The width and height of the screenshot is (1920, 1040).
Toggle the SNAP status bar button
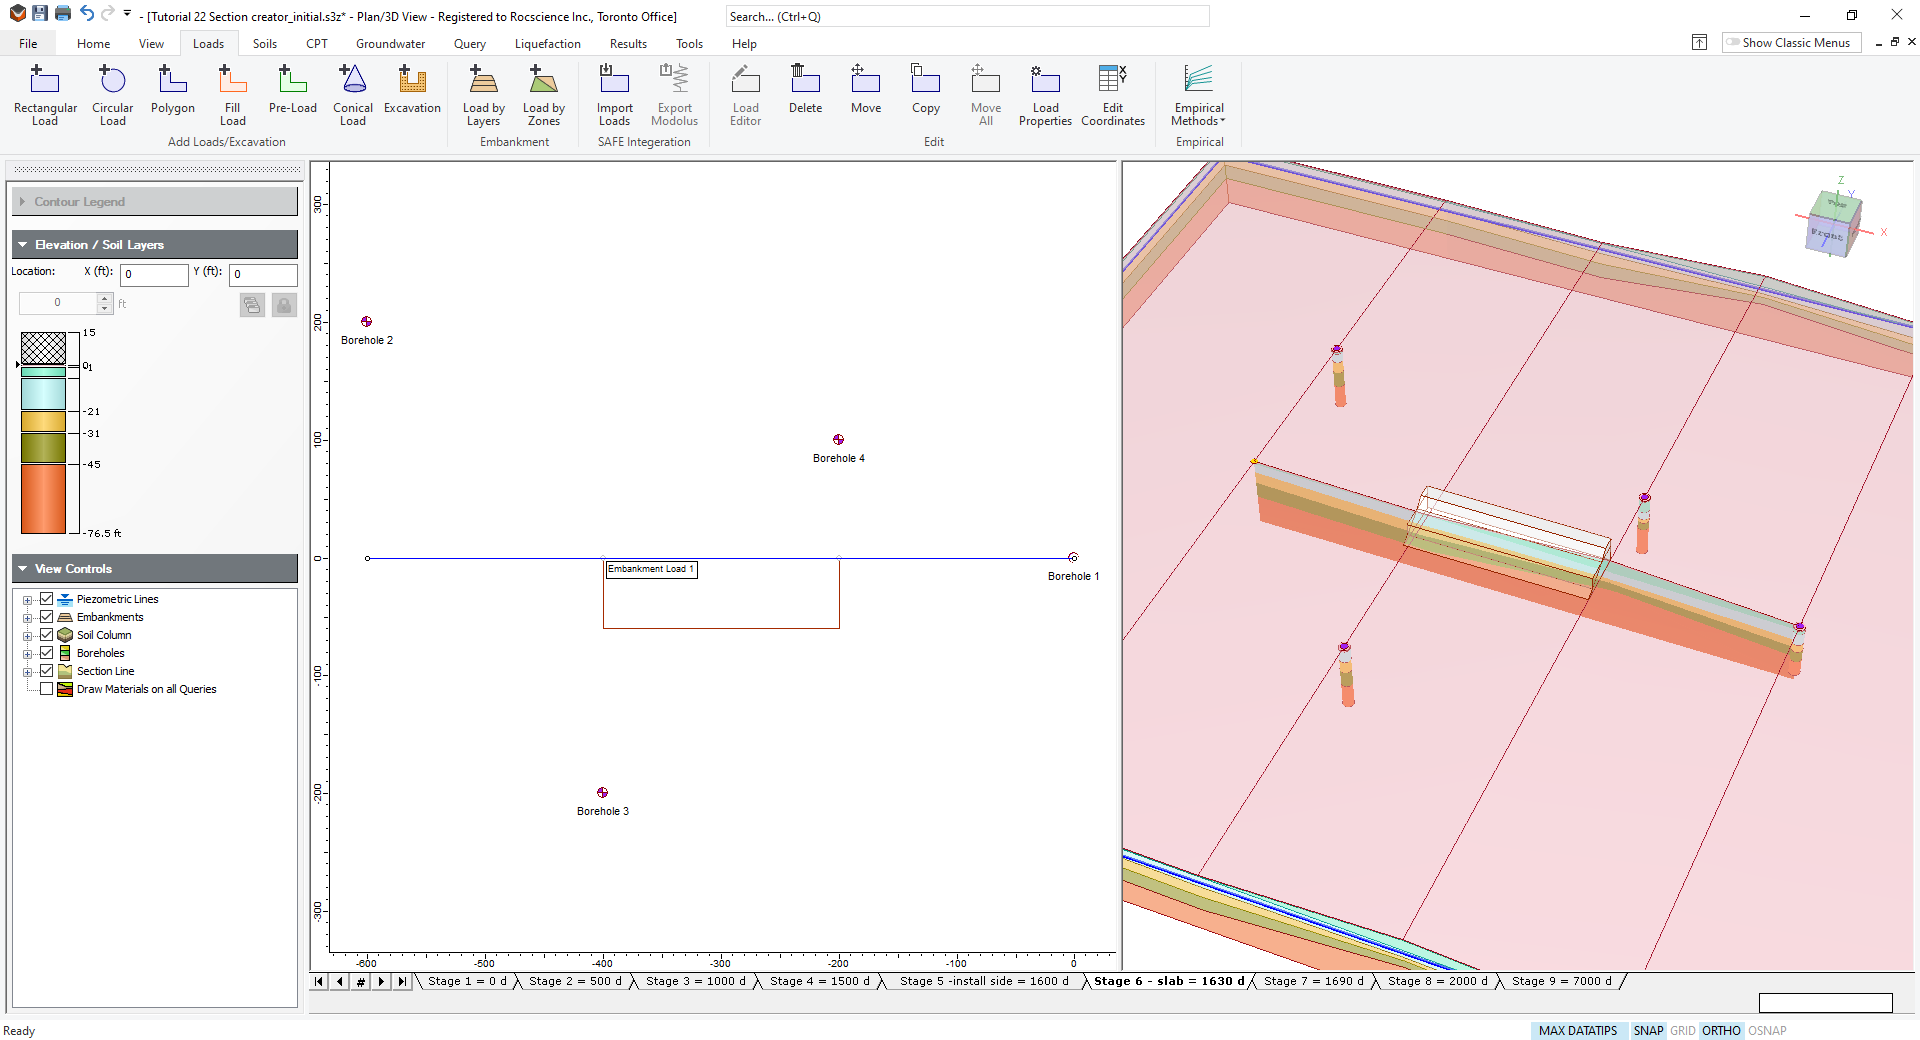1648,1030
